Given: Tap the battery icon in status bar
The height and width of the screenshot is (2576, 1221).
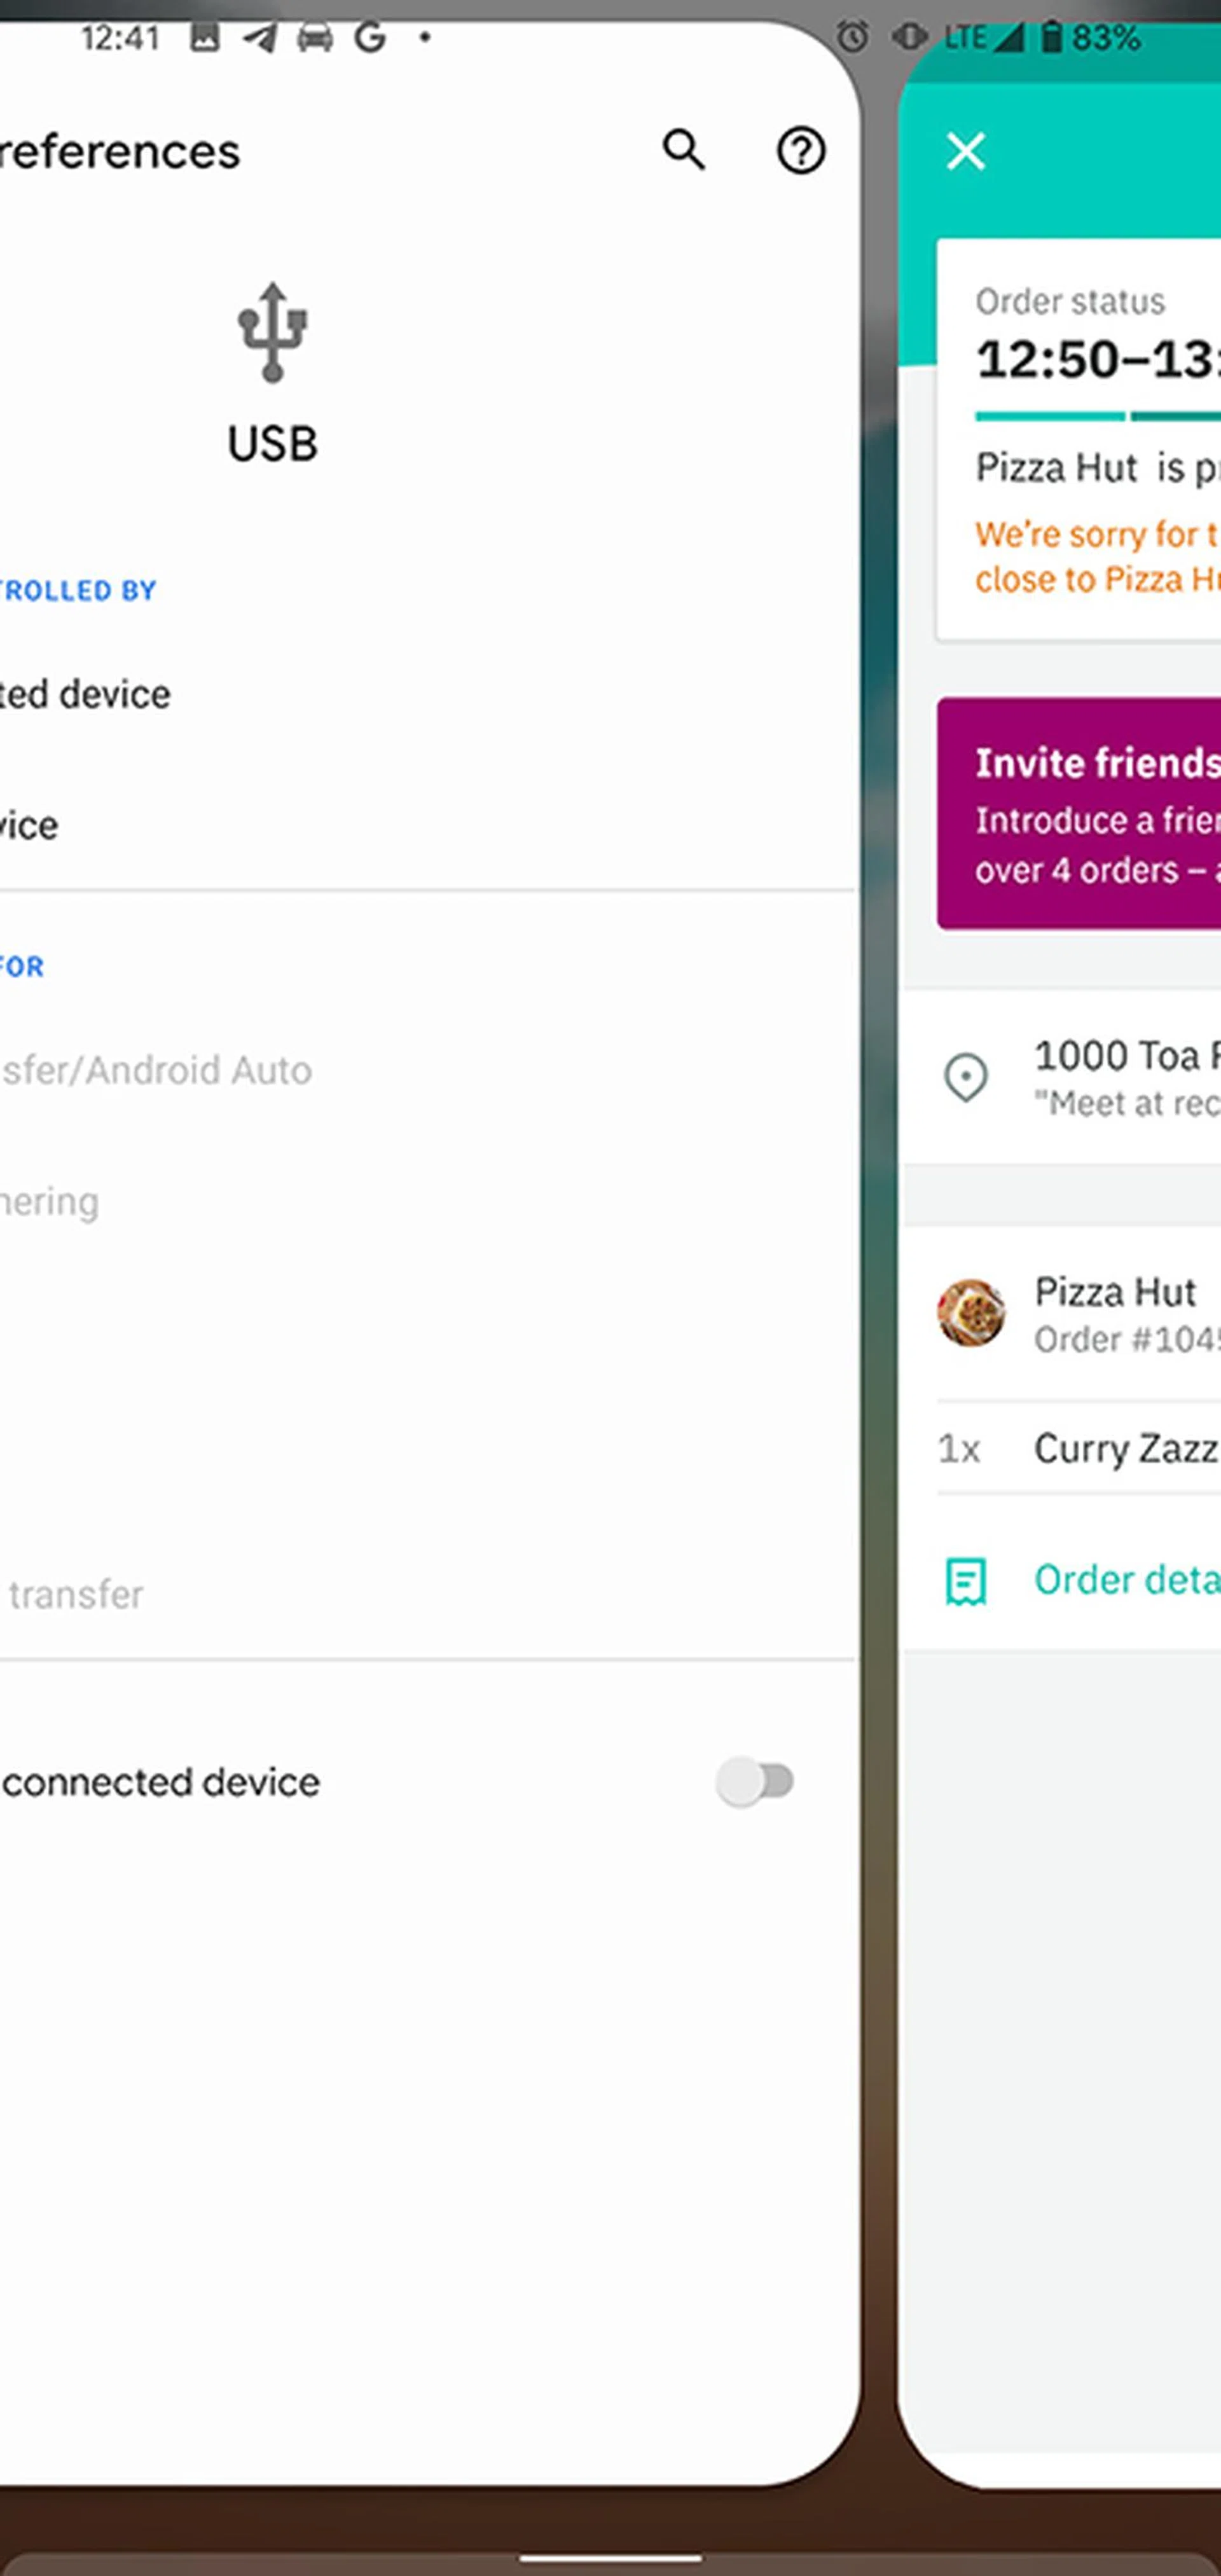Looking at the screenshot, I should [x=1051, y=38].
